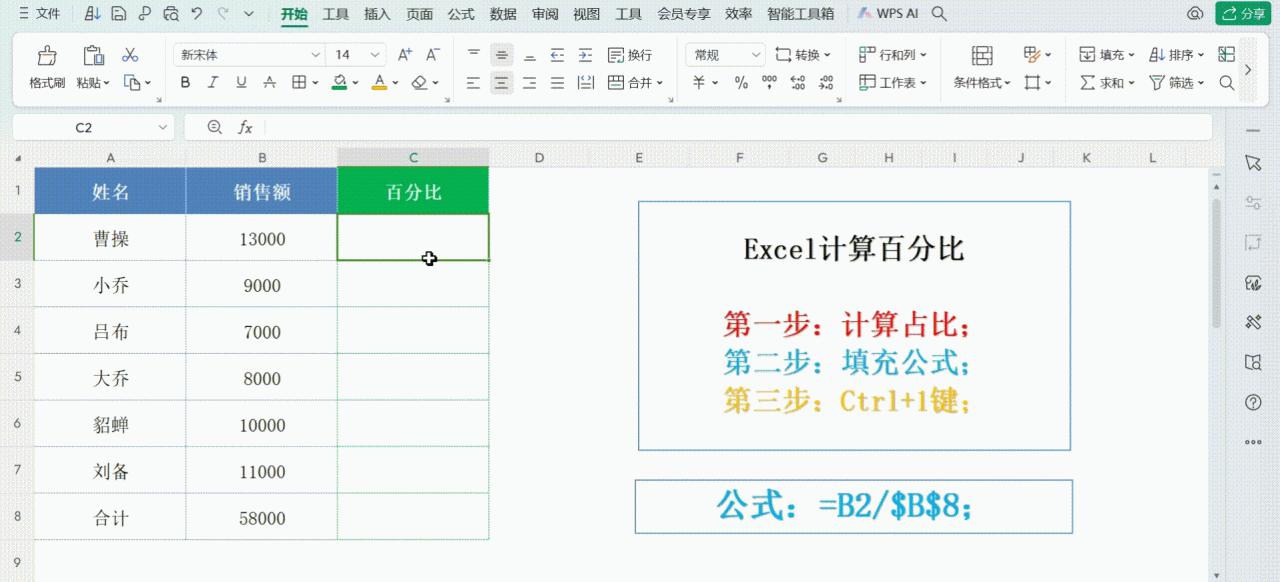Click the Undo arrow icon
The width and height of the screenshot is (1280, 582).
pyautogui.click(x=197, y=14)
